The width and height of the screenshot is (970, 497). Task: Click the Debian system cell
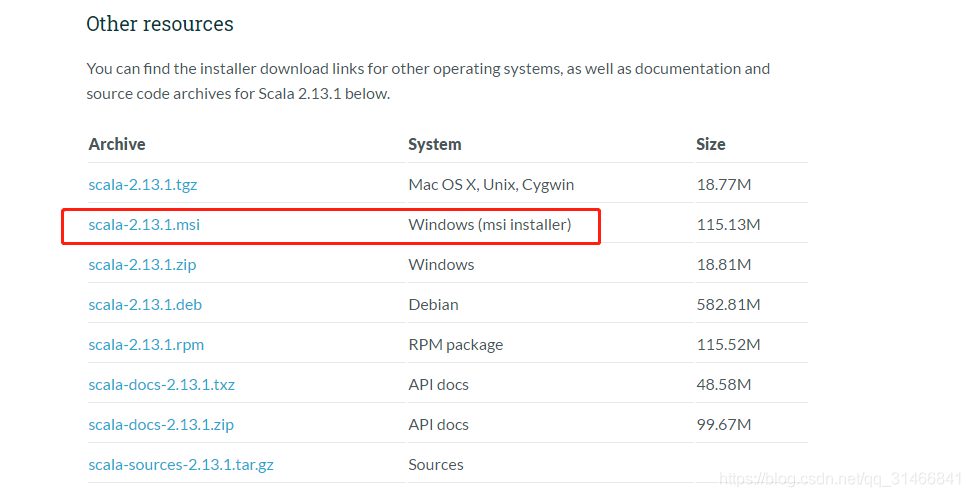point(434,305)
